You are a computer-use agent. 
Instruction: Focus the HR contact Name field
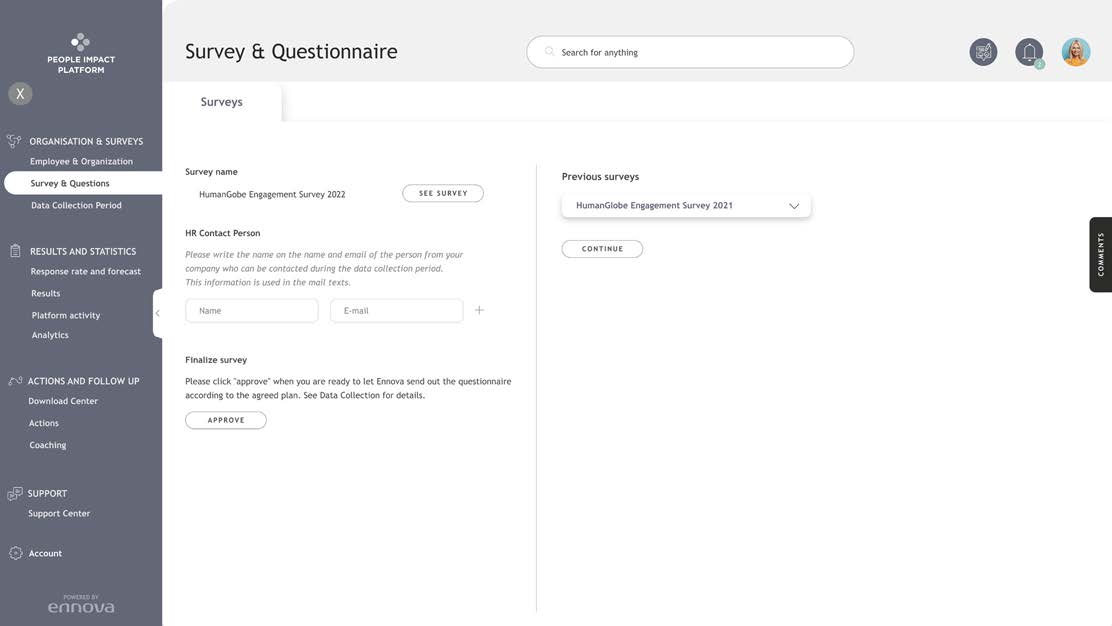[x=252, y=311]
